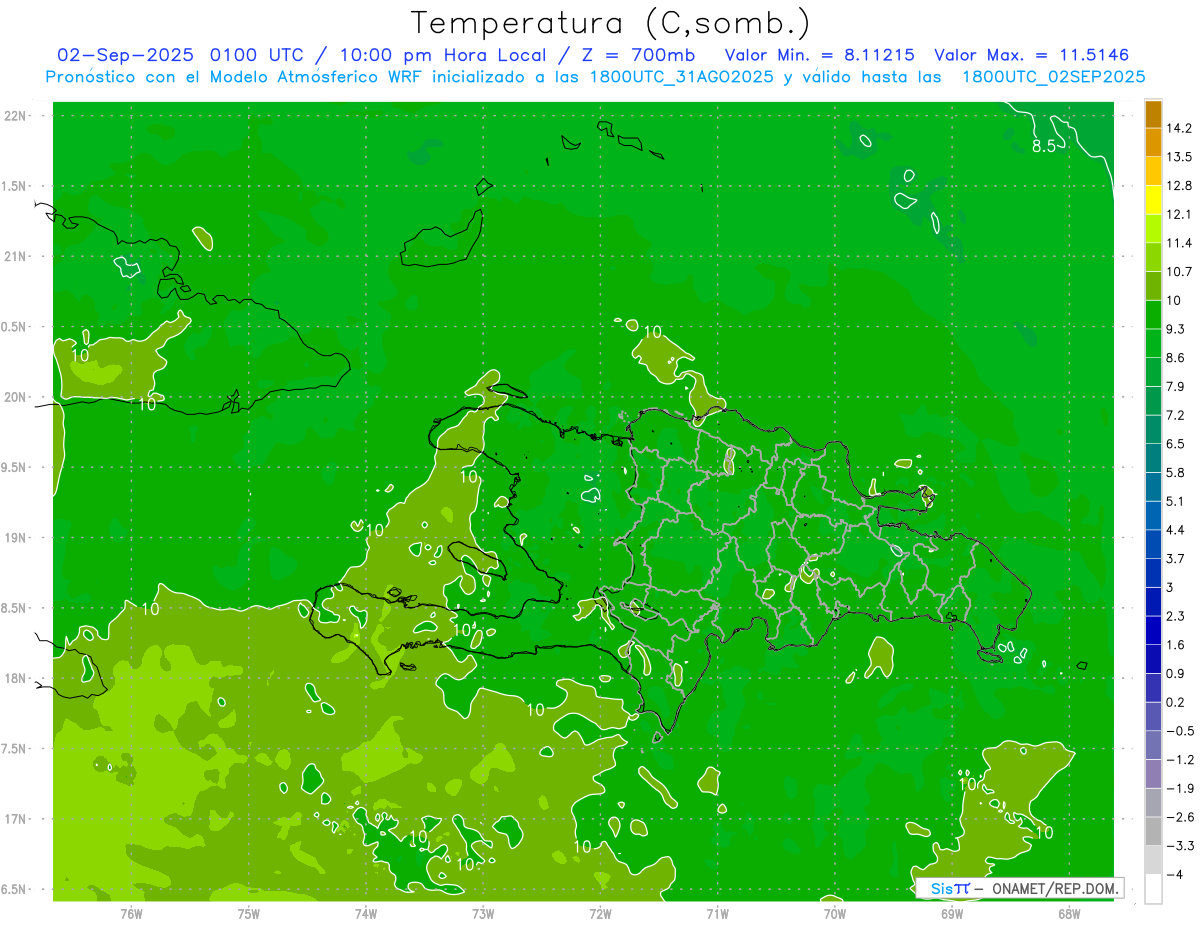Screen dimensions: 1200x927
Task: Click the legend value '14.2'
Action: point(1179,128)
